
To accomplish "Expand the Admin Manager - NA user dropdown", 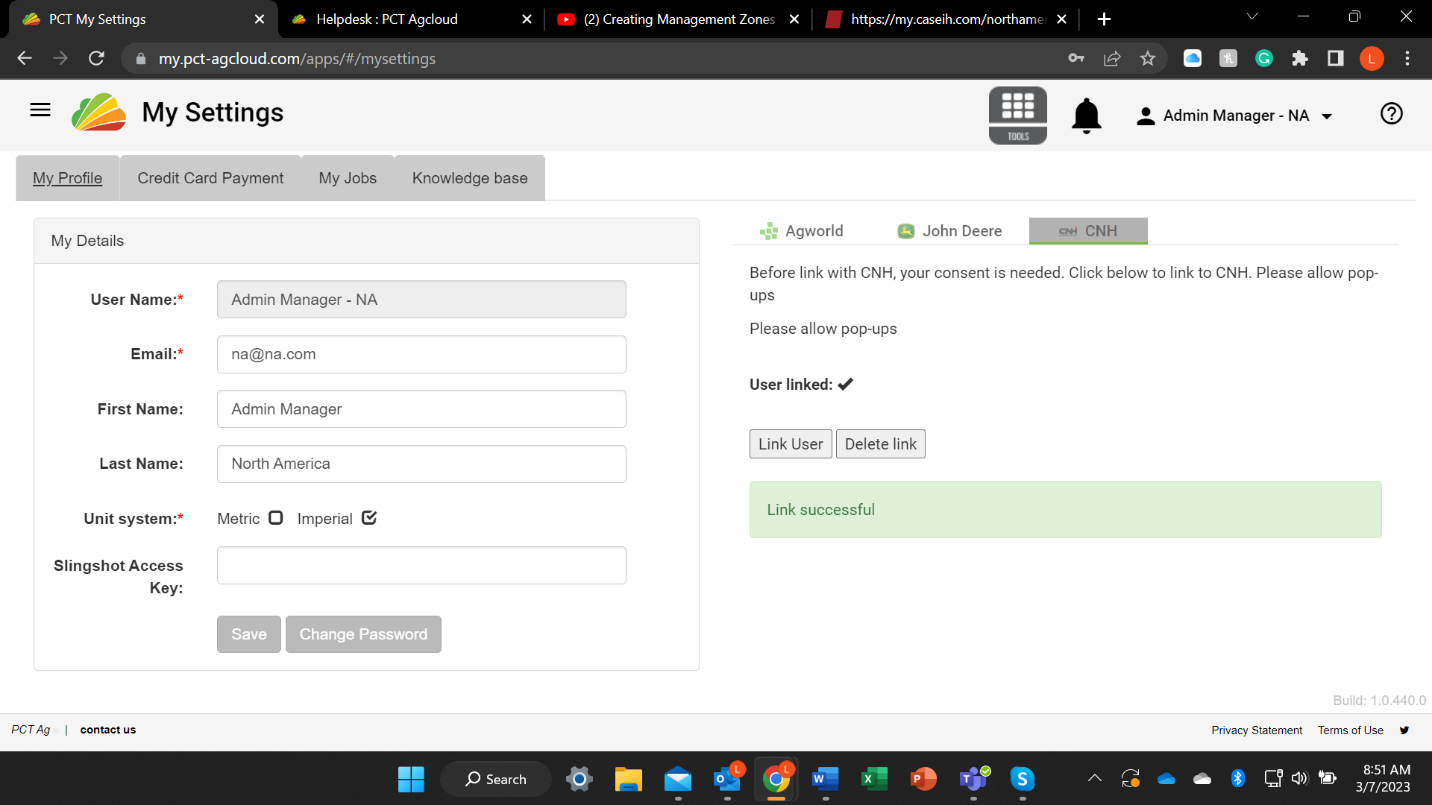I will click(x=1234, y=116).
